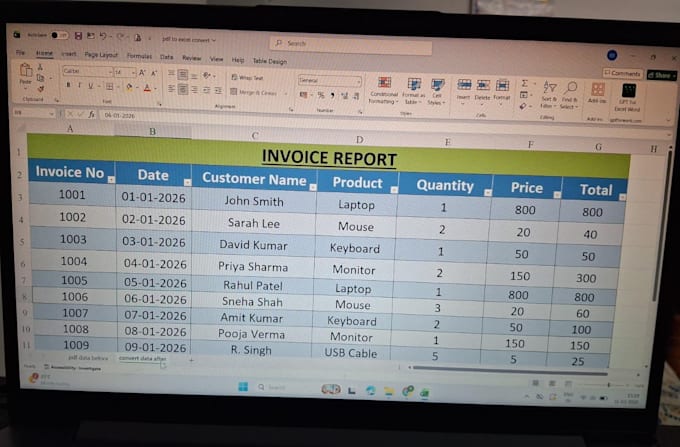Click the Paste clipboard icon
The image size is (680, 447).
(x=26, y=70)
